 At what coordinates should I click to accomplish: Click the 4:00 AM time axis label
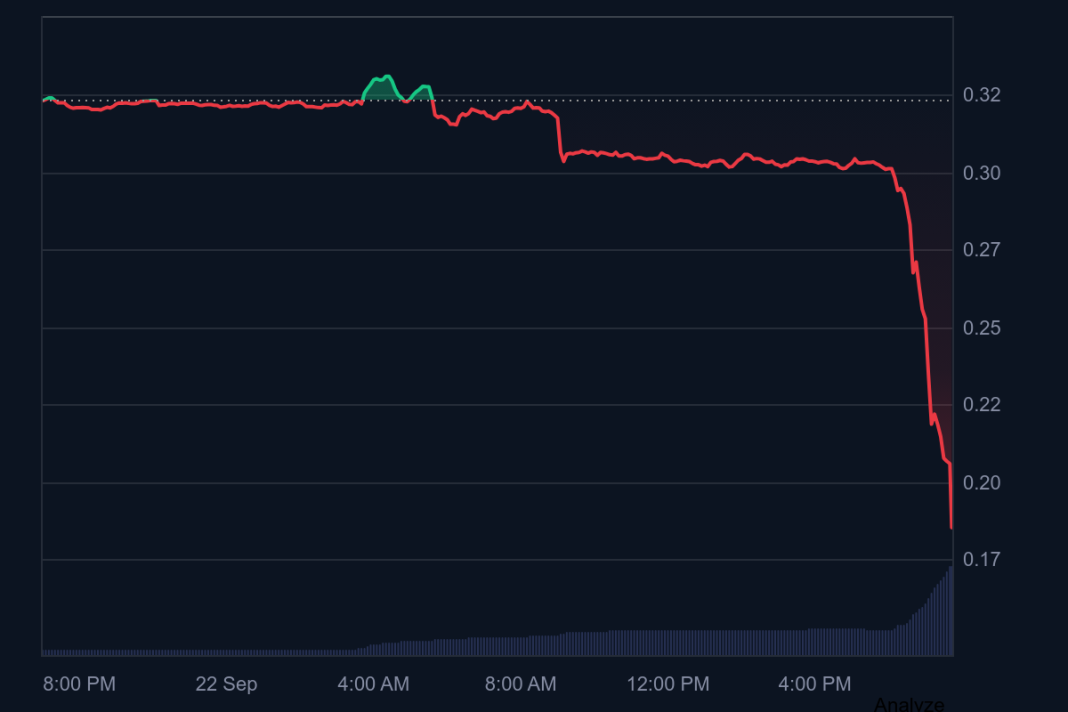[373, 684]
